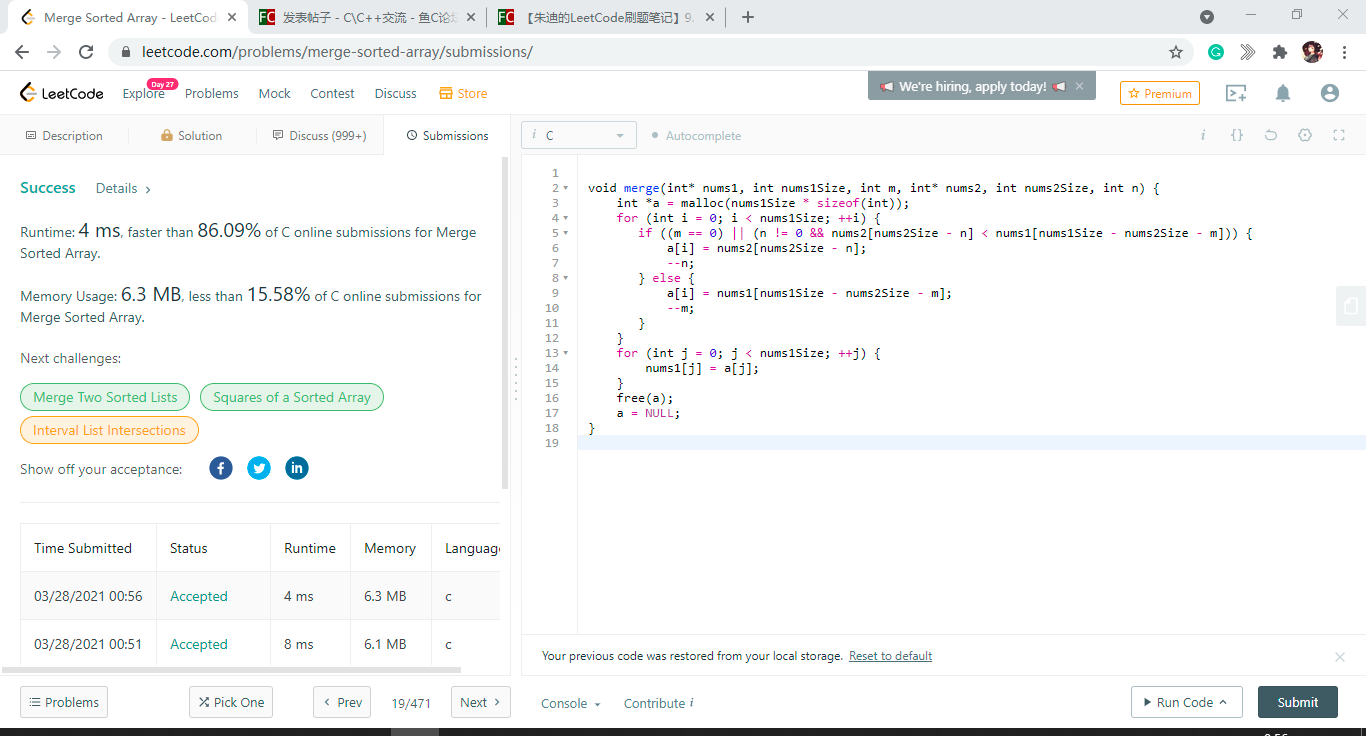Screen dimensions: 1366x736
Task: Switch to the Description tab
Action: pos(64,135)
